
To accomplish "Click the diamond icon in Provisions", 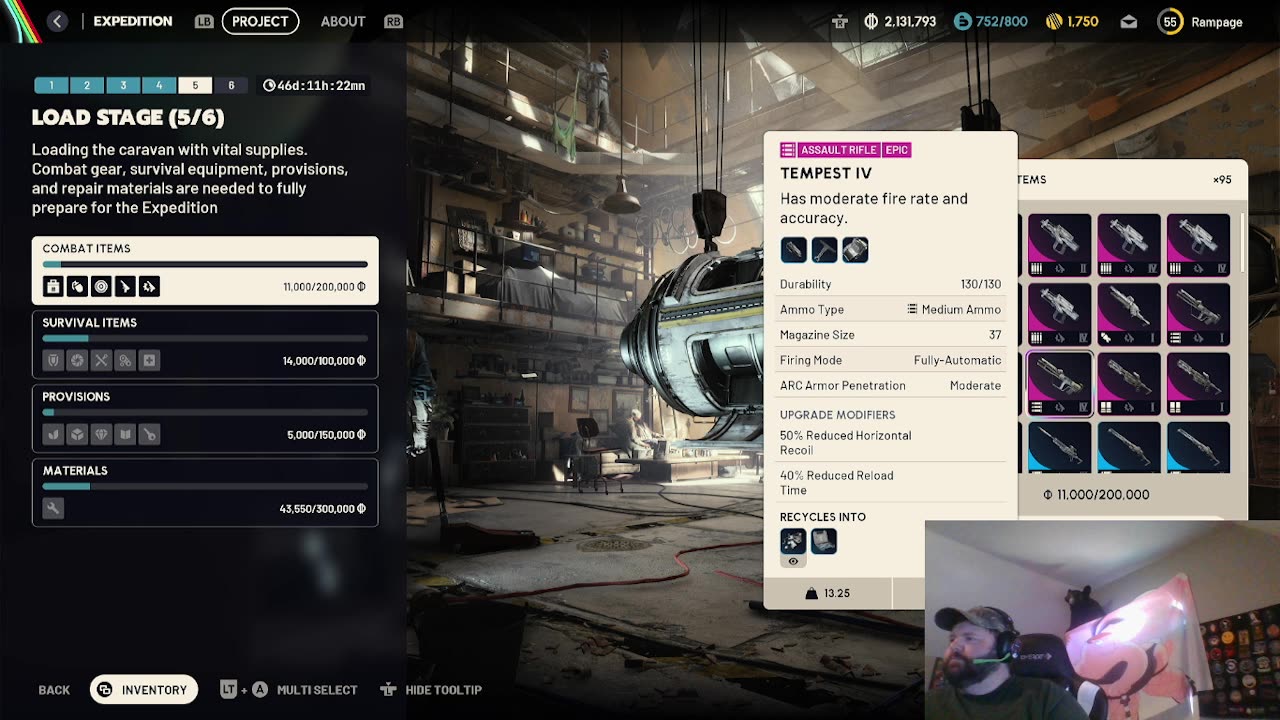I will pyautogui.click(x=101, y=435).
